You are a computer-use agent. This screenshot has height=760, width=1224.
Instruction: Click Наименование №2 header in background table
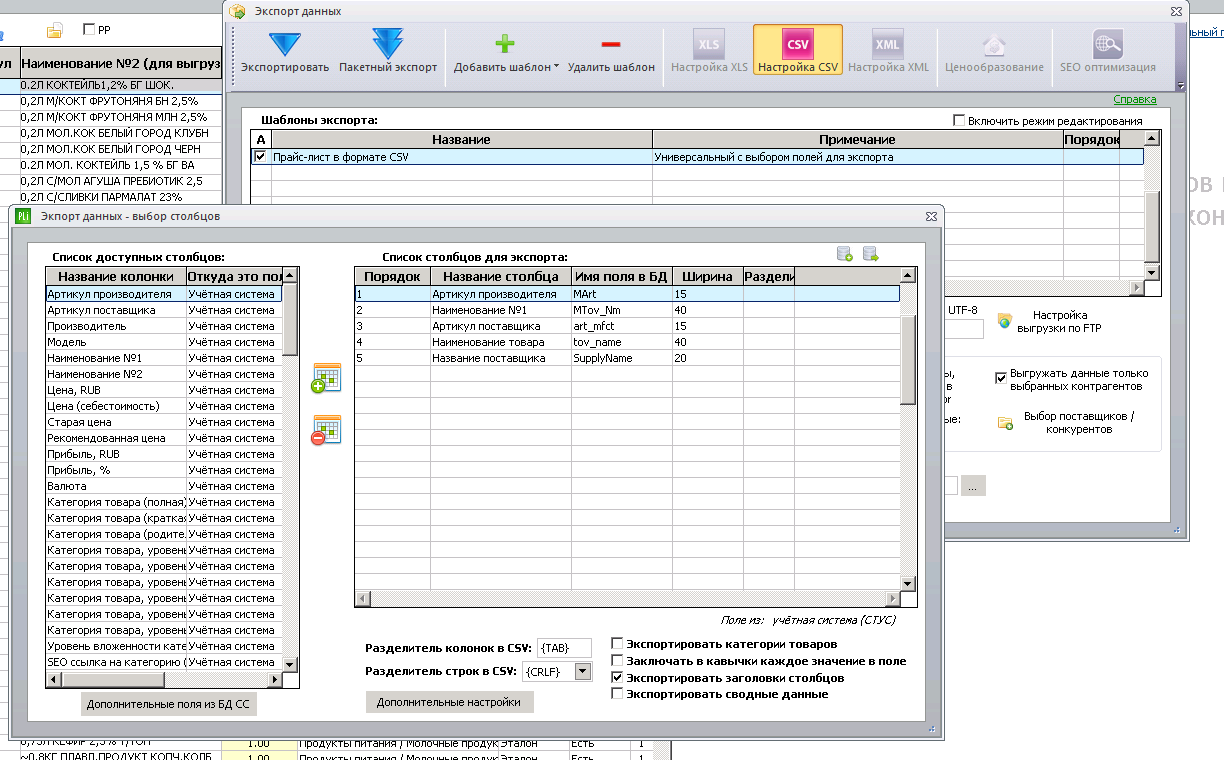pyautogui.click(x=120, y=63)
